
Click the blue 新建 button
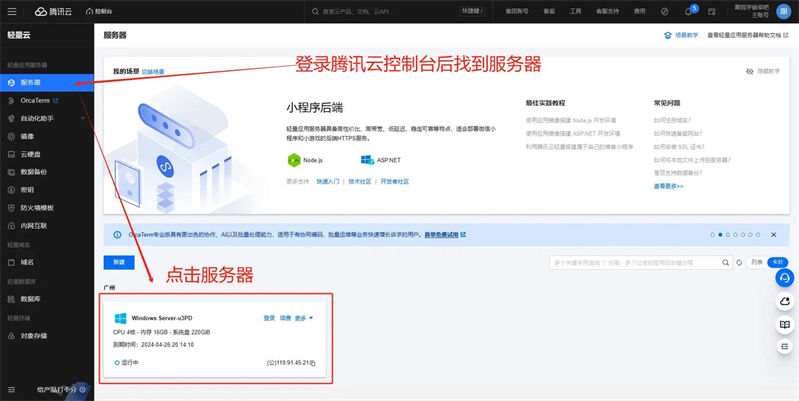[119, 262]
